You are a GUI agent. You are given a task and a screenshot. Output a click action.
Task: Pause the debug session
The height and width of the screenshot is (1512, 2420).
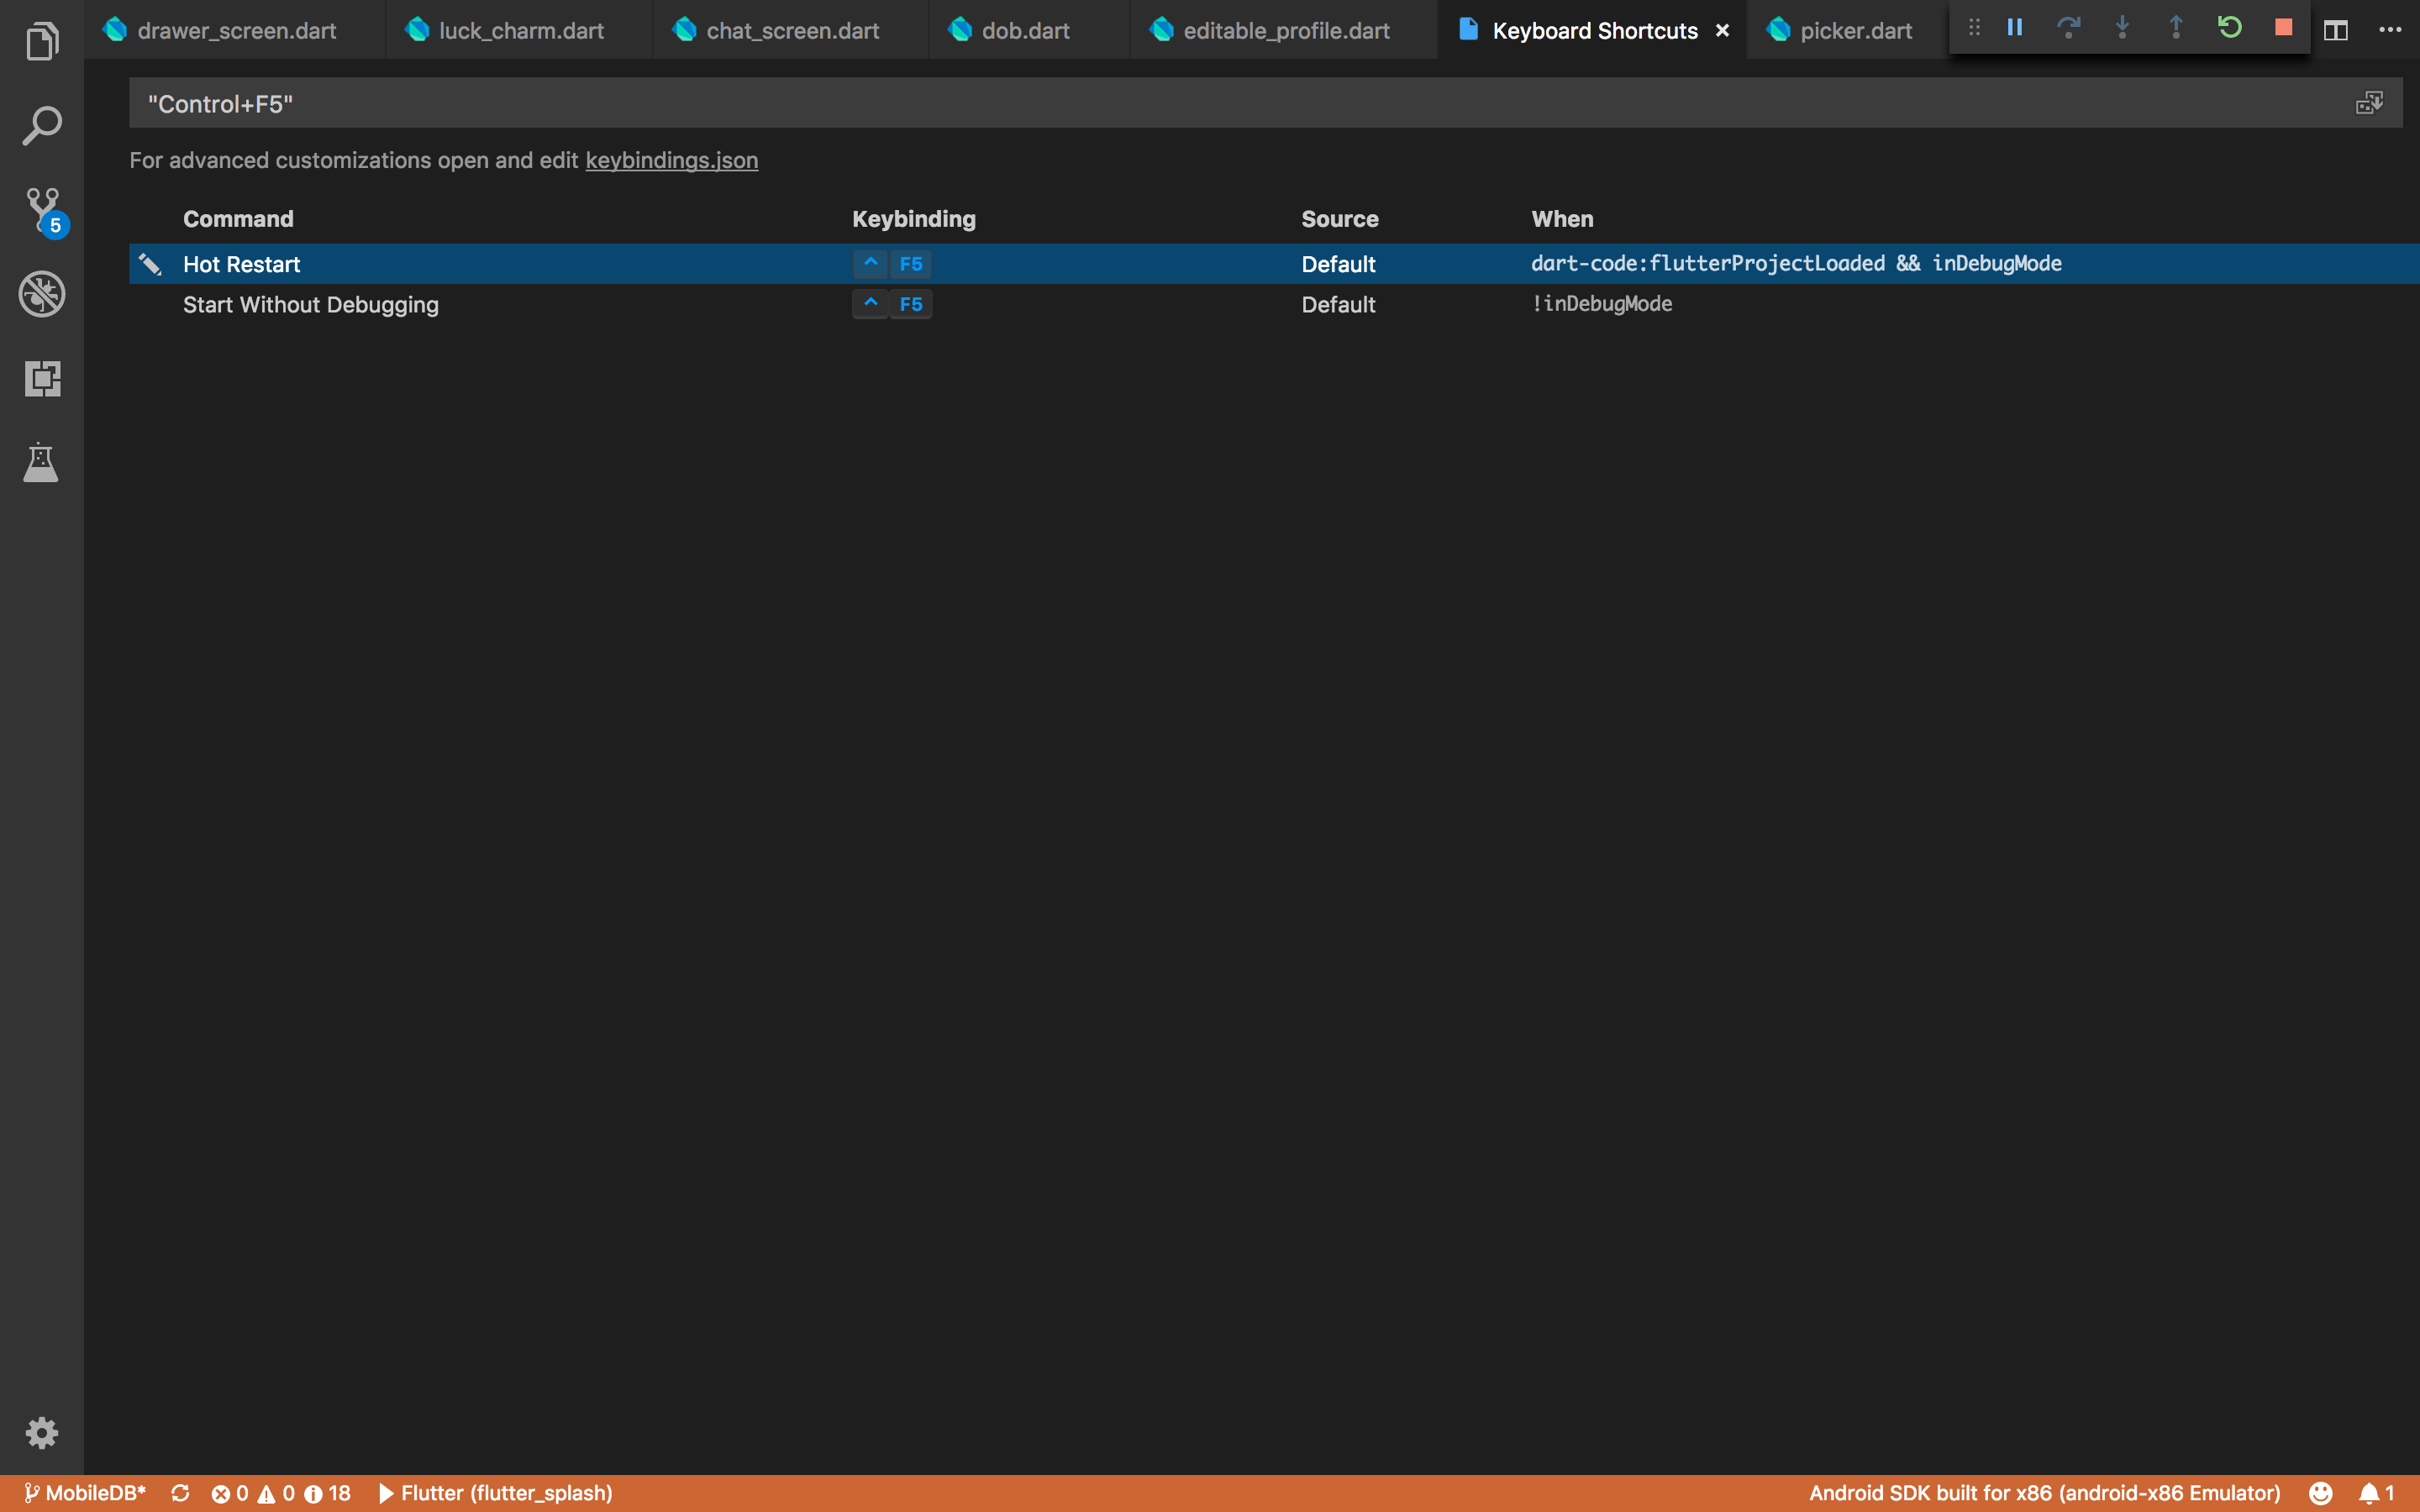coord(2015,28)
